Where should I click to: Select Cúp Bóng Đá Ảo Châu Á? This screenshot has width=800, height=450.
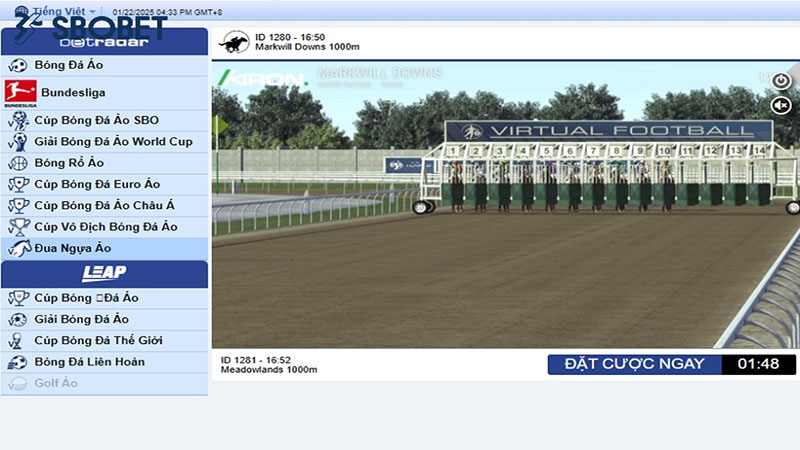point(105,206)
